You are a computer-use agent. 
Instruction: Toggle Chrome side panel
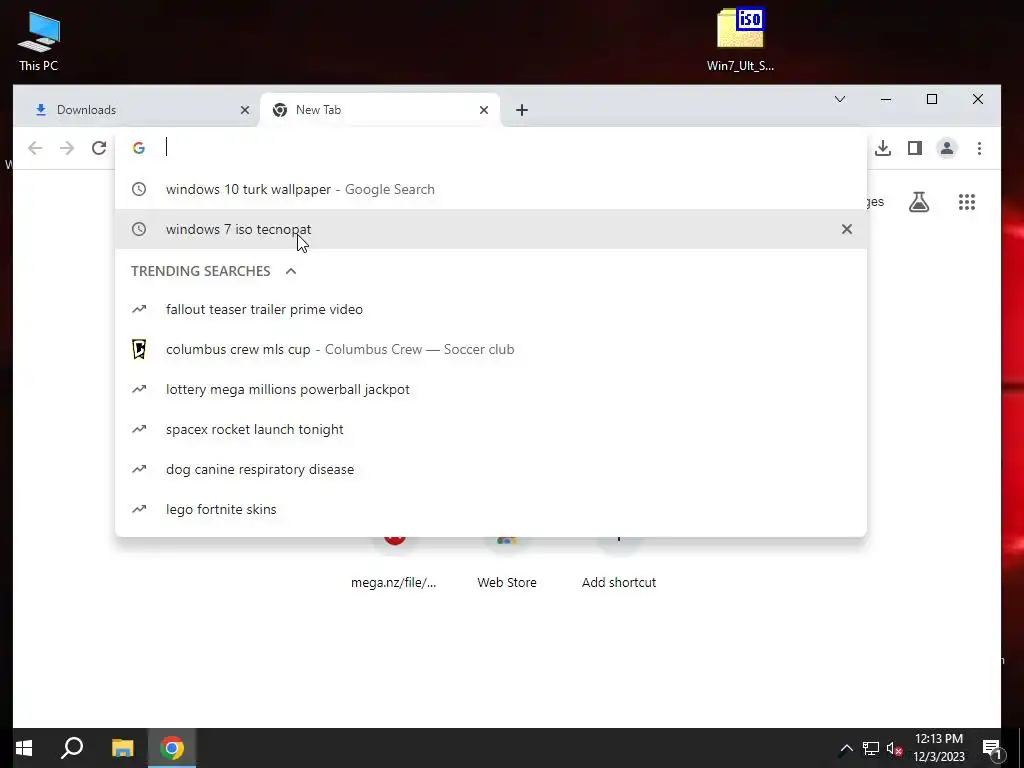coord(915,148)
